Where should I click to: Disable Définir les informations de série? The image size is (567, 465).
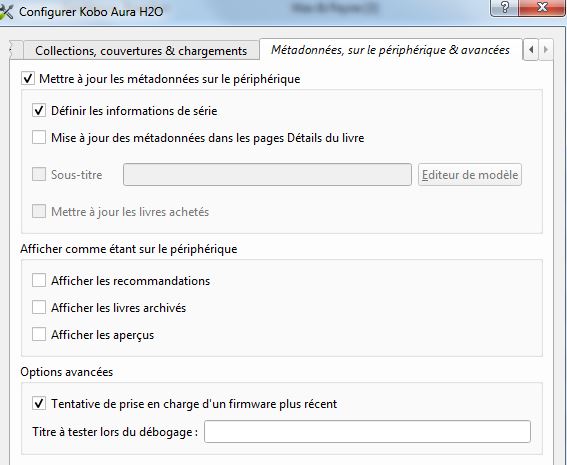(39, 110)
